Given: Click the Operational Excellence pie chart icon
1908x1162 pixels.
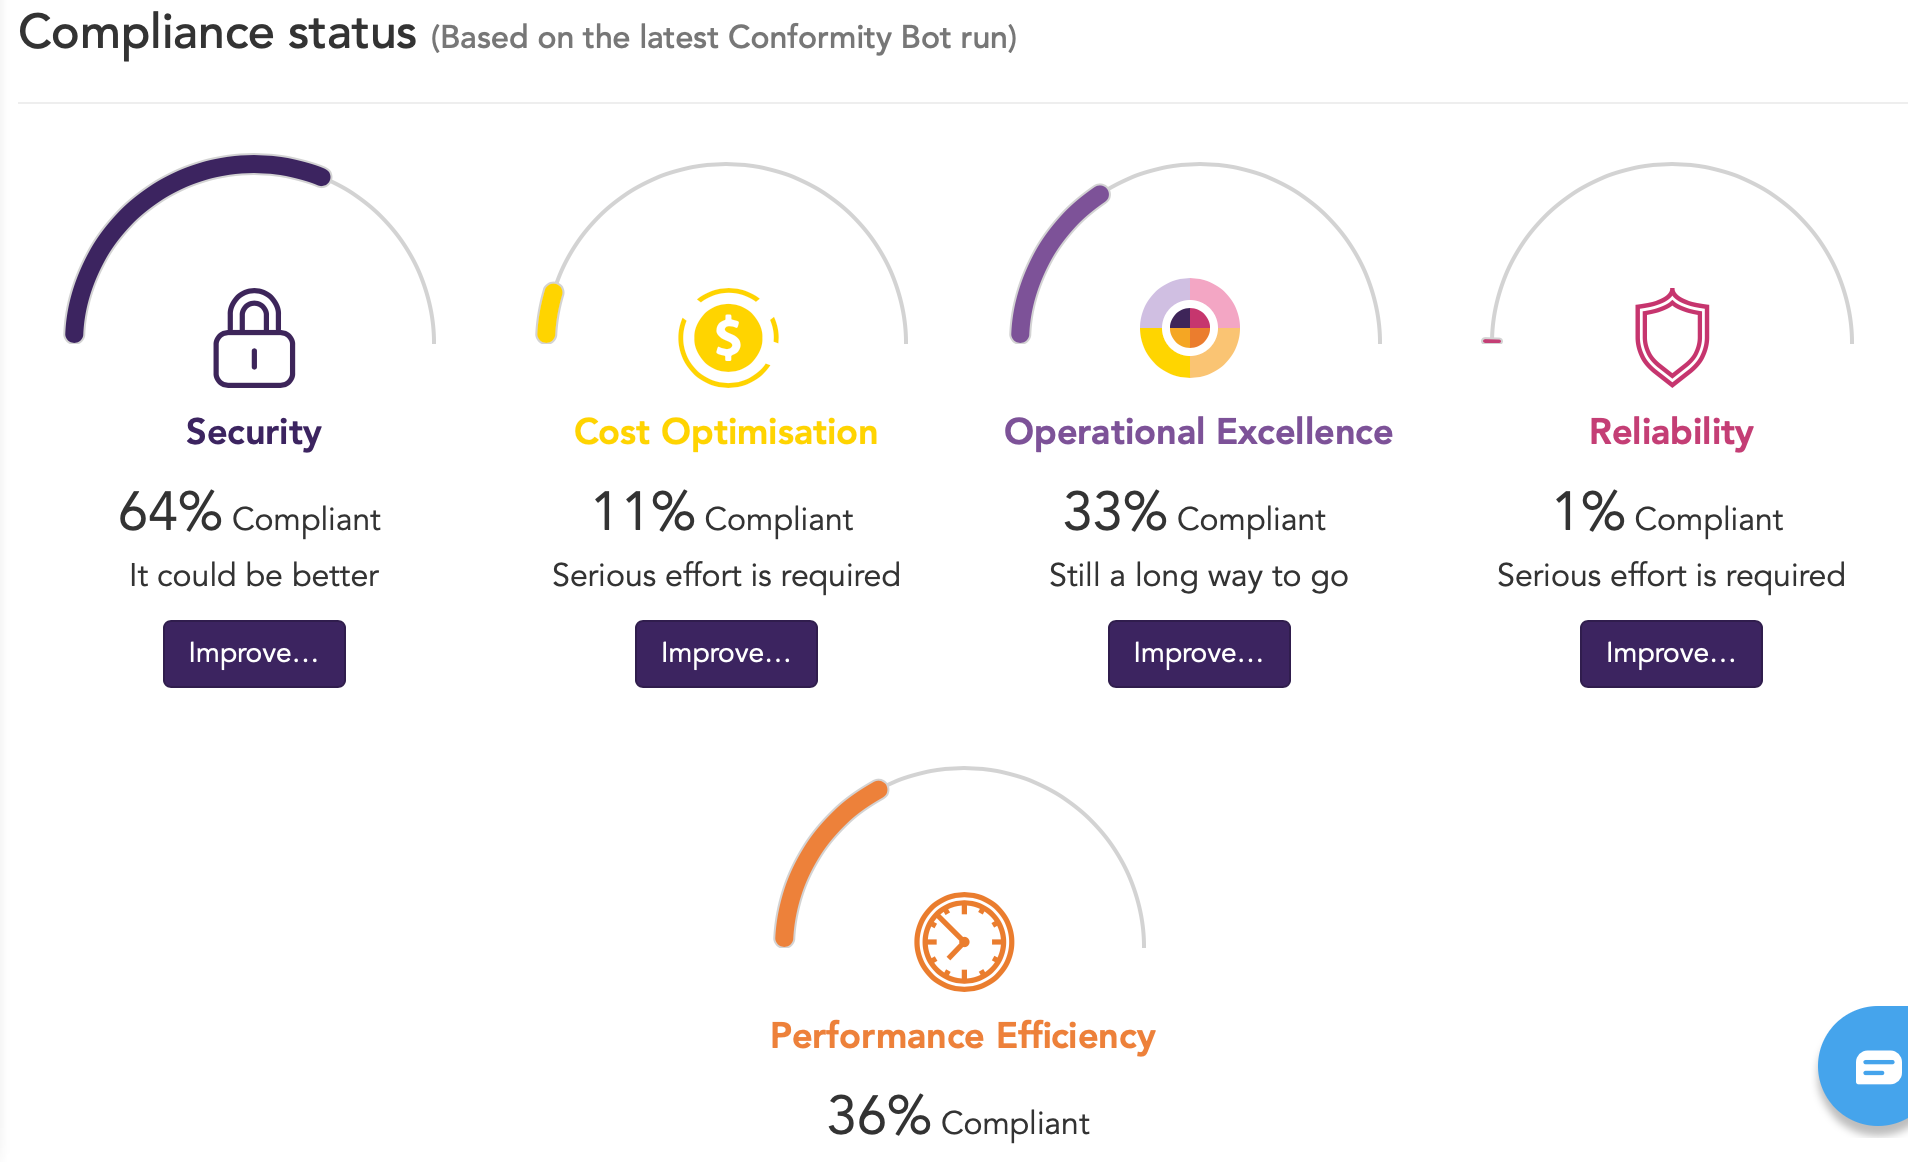Looking at the screenshot, I should coord(1190,327).
